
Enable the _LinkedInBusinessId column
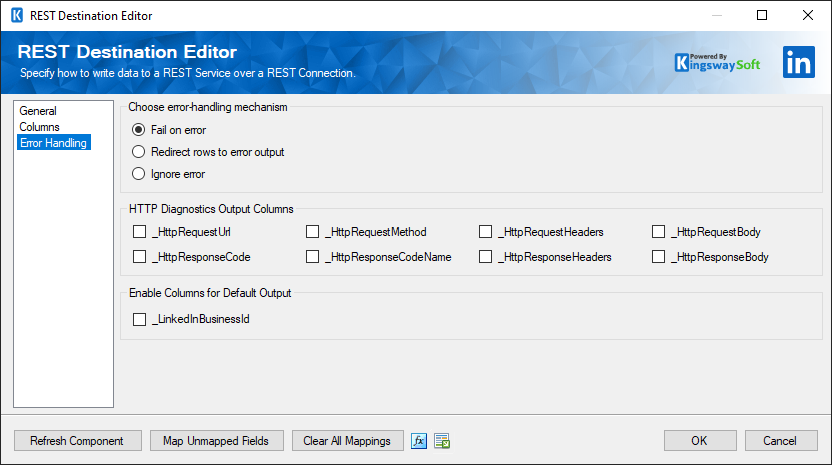[140, 319]
